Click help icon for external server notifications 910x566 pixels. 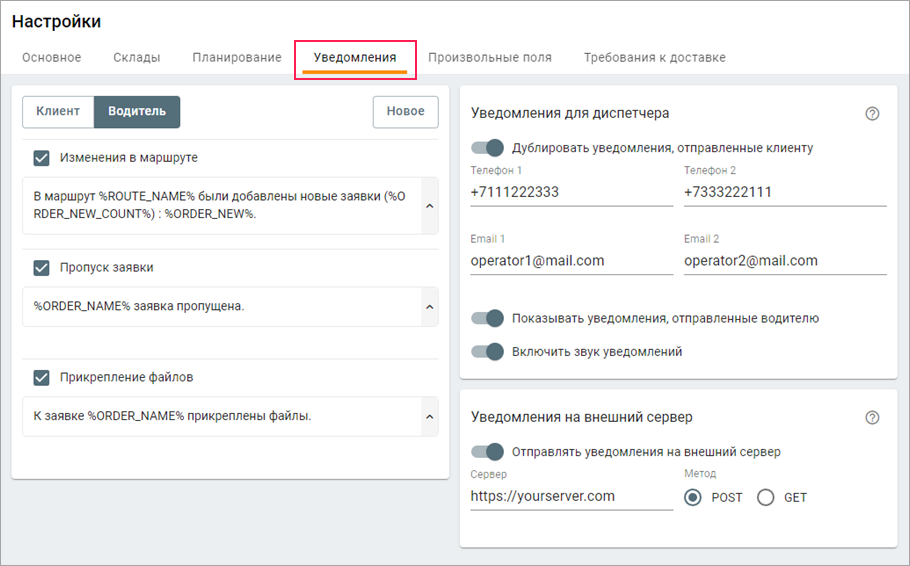[x=872, y=418]
